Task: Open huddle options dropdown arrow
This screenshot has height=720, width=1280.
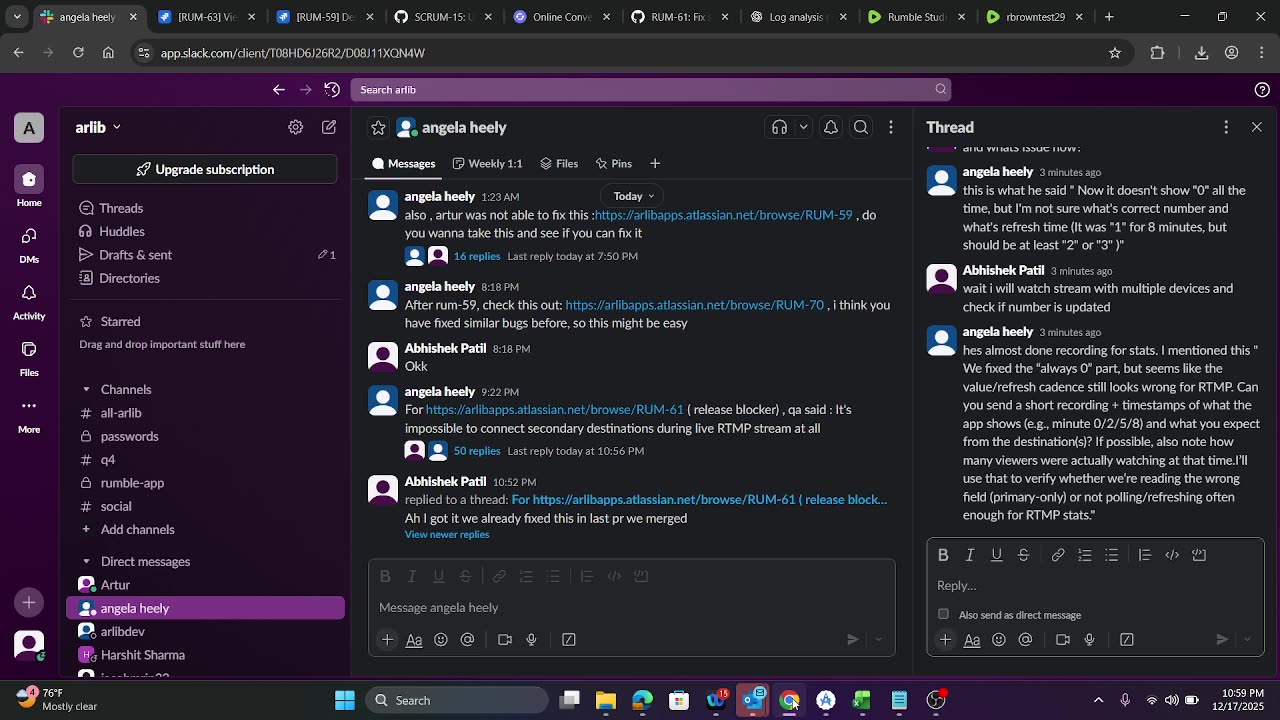Action: tap(803, 127)
